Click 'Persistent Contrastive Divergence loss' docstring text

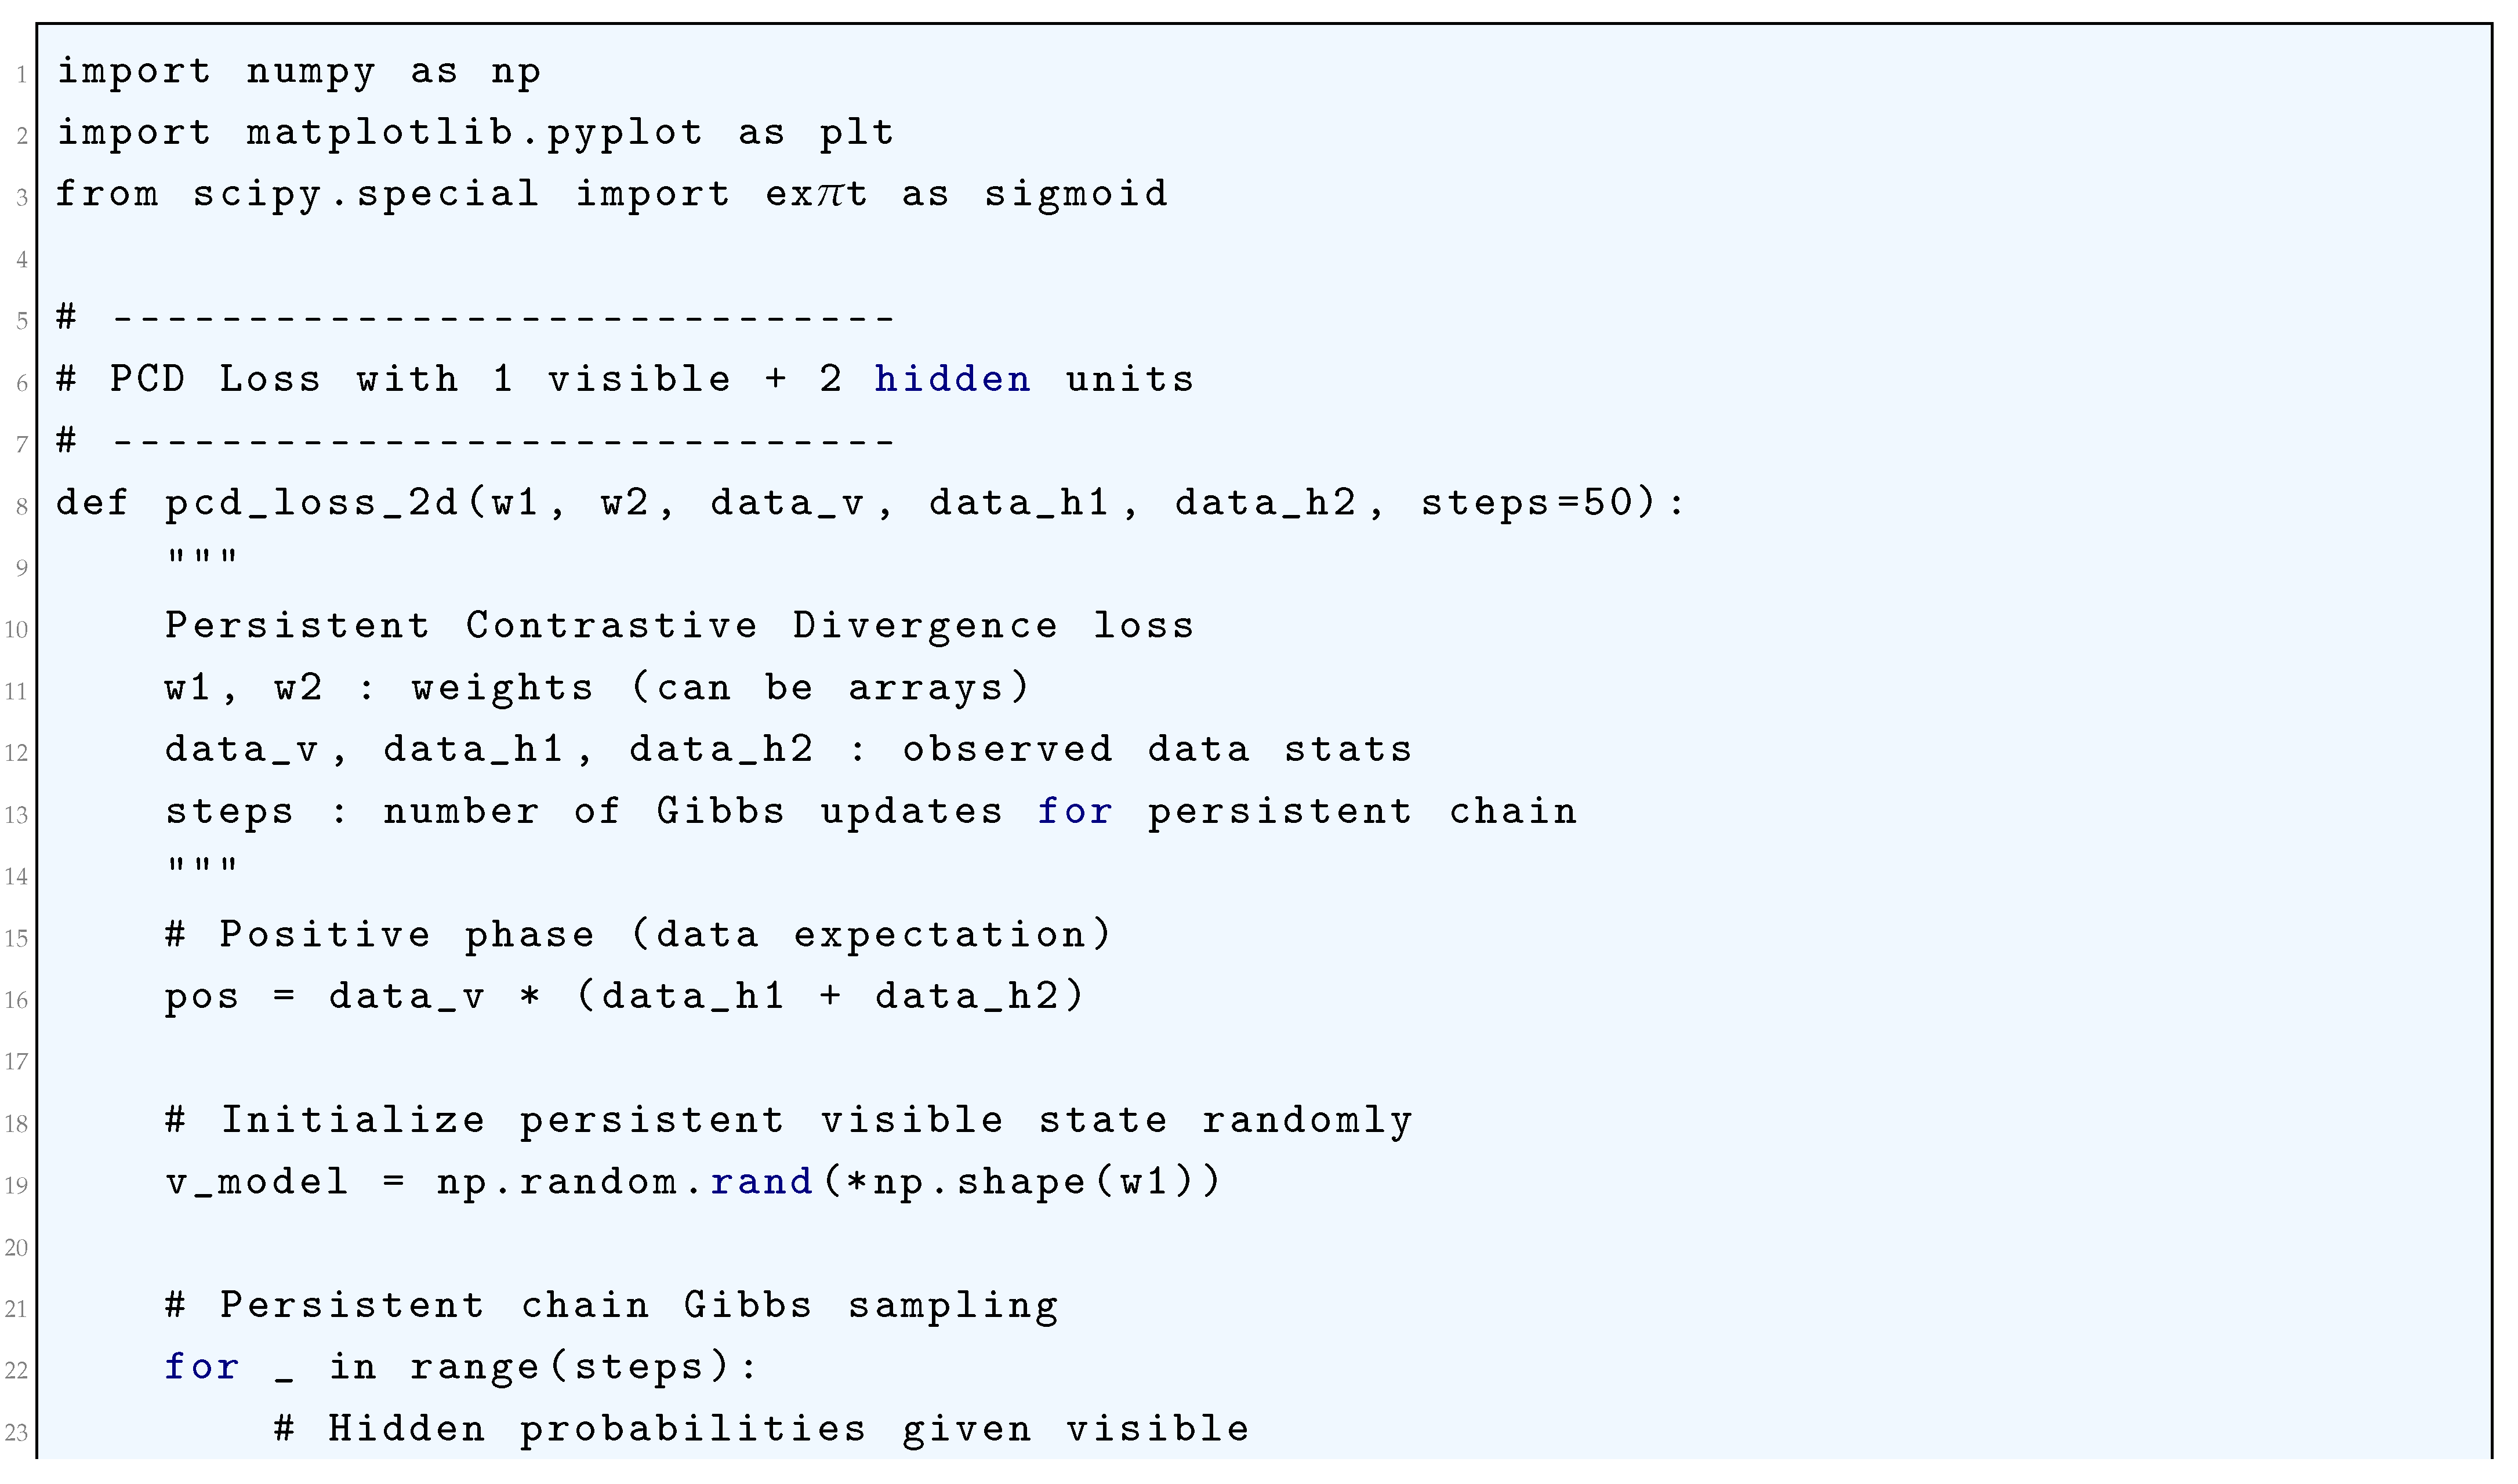pyautogui.click(x=679, y=626)
